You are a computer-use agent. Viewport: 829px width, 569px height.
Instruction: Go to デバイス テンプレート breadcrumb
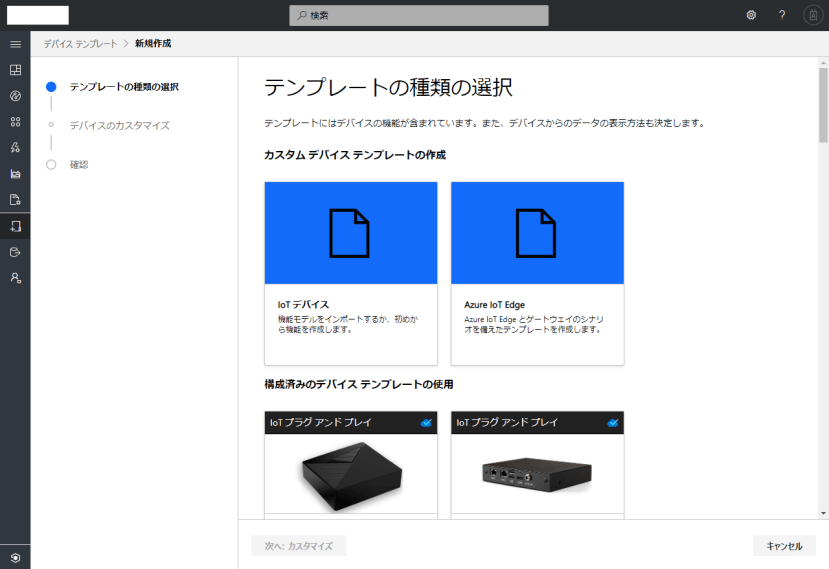click(x=80, y=44)
